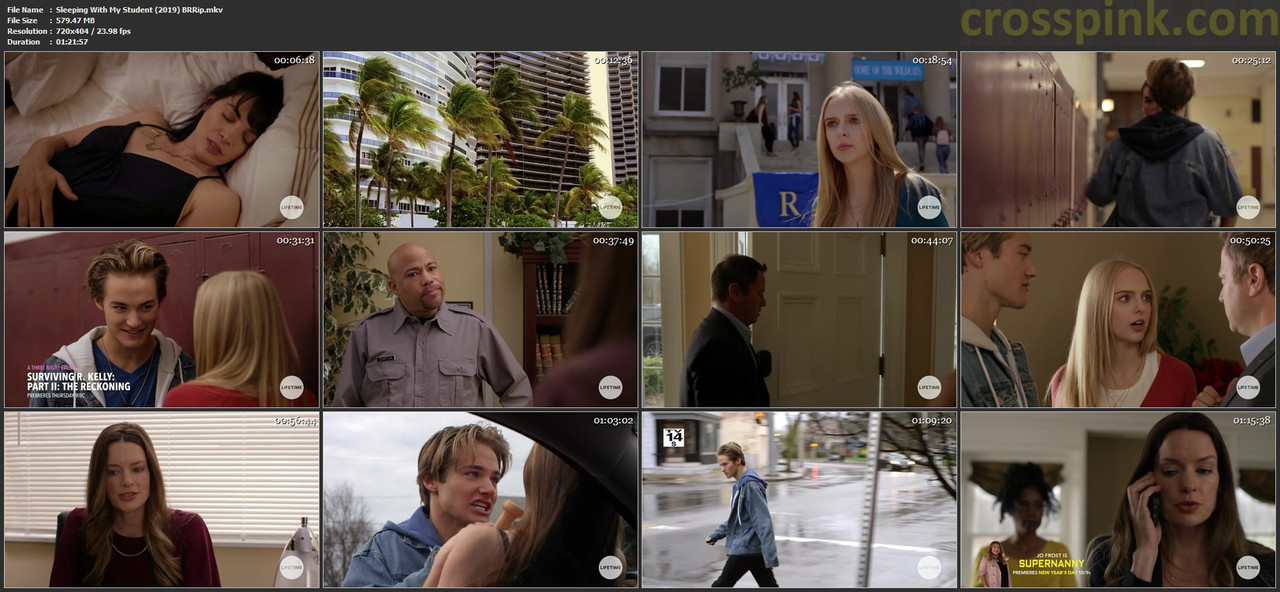Select thumbnail of woman talking on phone
Viewport: 1280px width, 592px height.
[x=1118, y=499]
